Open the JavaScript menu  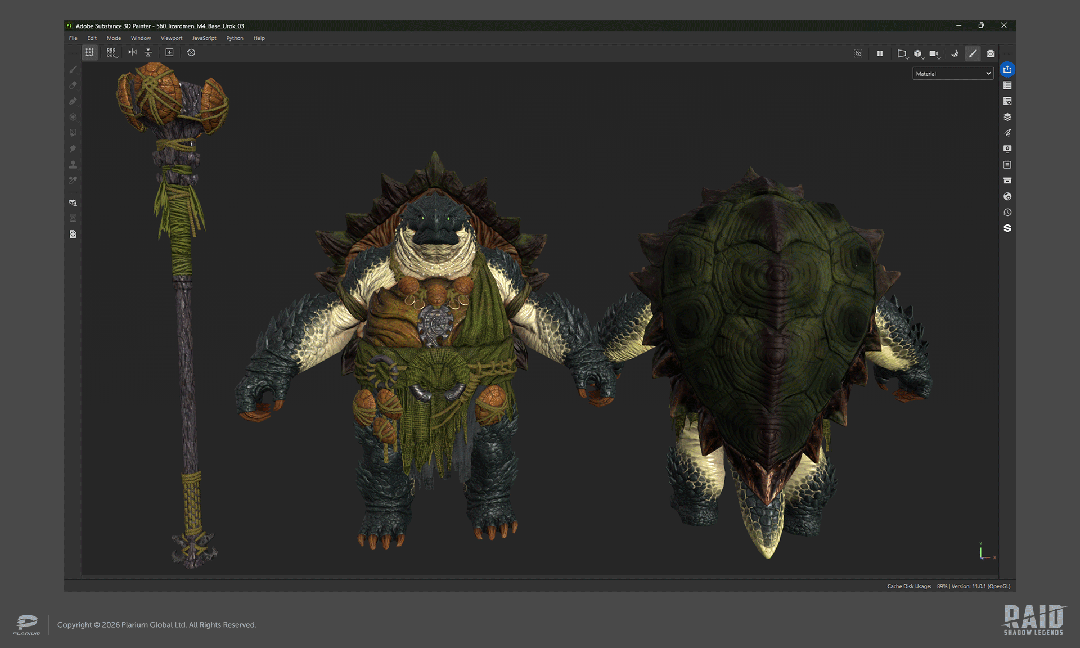point(204,38)
